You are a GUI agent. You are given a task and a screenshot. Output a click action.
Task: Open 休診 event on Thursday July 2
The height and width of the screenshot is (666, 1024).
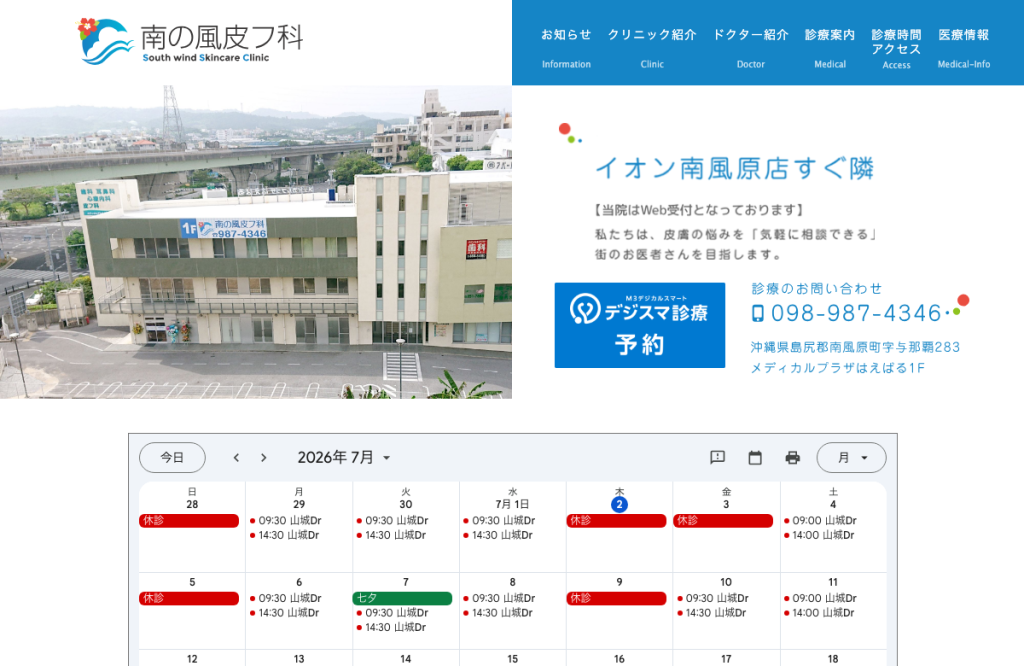(616, 520)
